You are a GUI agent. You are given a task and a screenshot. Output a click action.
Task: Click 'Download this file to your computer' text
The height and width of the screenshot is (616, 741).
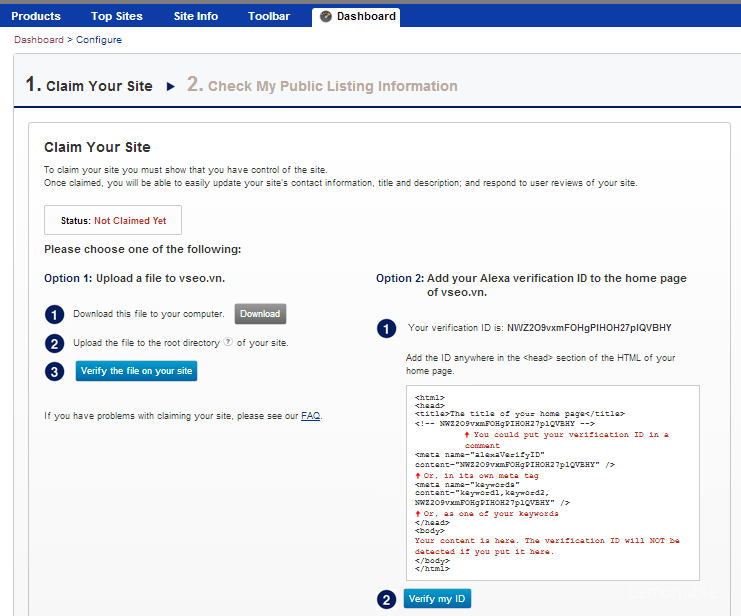pos(149,314)
